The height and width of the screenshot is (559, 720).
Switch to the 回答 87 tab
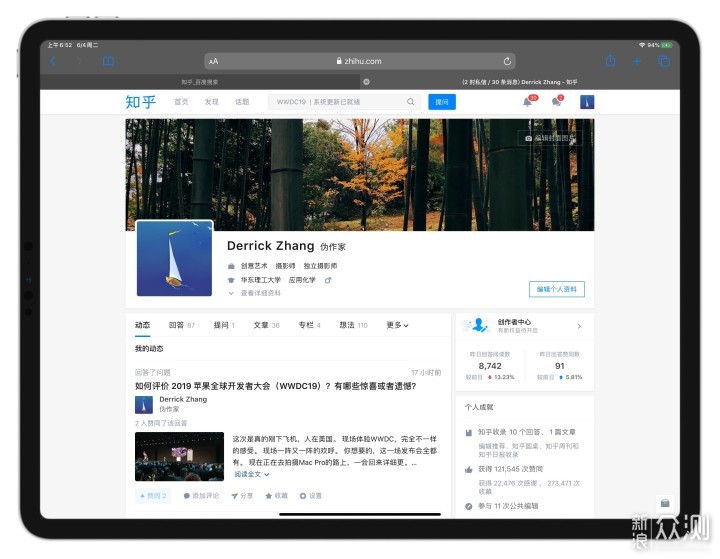click(x=182, y=325)
